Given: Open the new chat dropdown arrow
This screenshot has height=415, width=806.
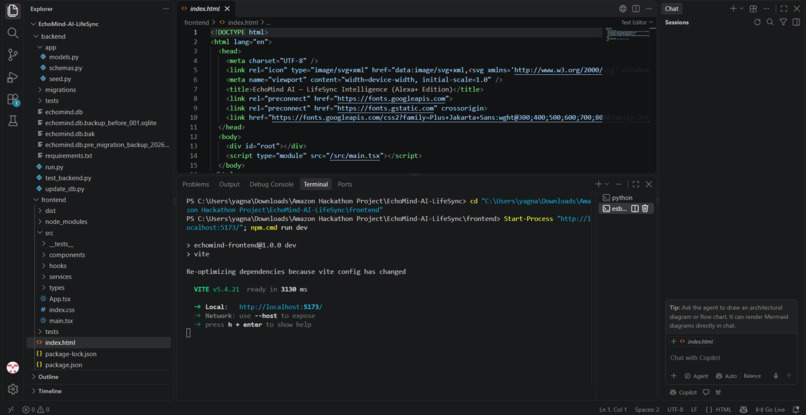Looking at the screenshot, I should click(741, 9).
